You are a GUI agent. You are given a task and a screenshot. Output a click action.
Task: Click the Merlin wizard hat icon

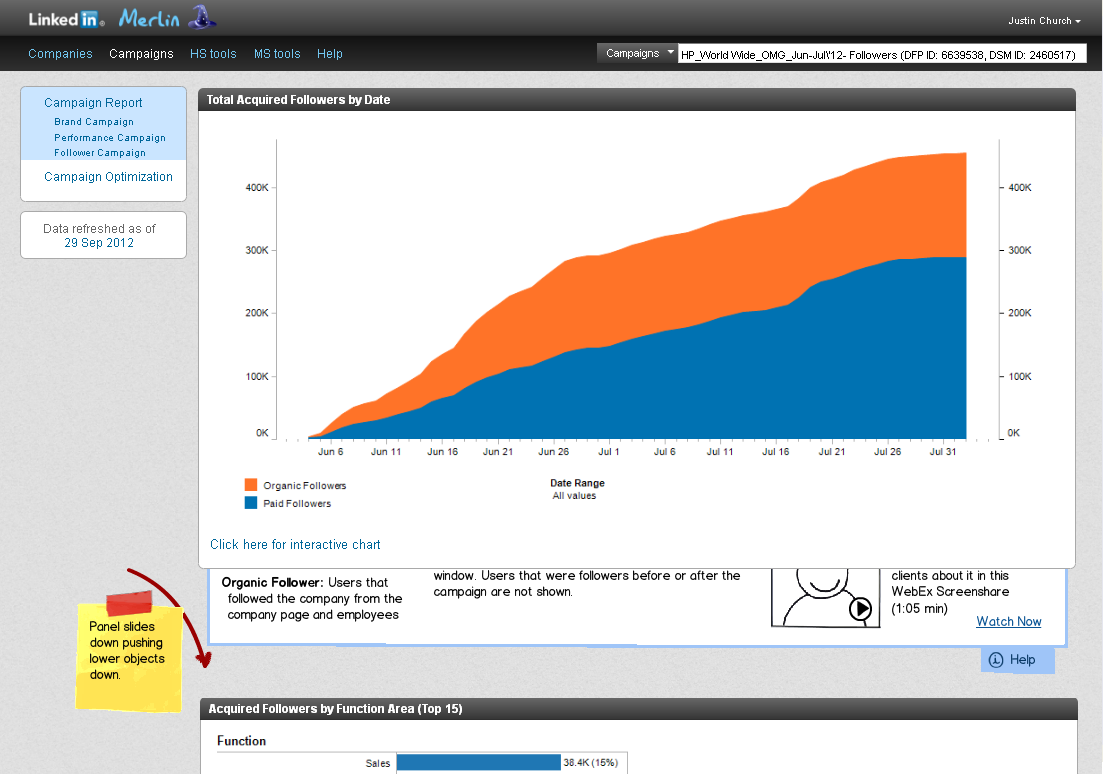(202, 17)
